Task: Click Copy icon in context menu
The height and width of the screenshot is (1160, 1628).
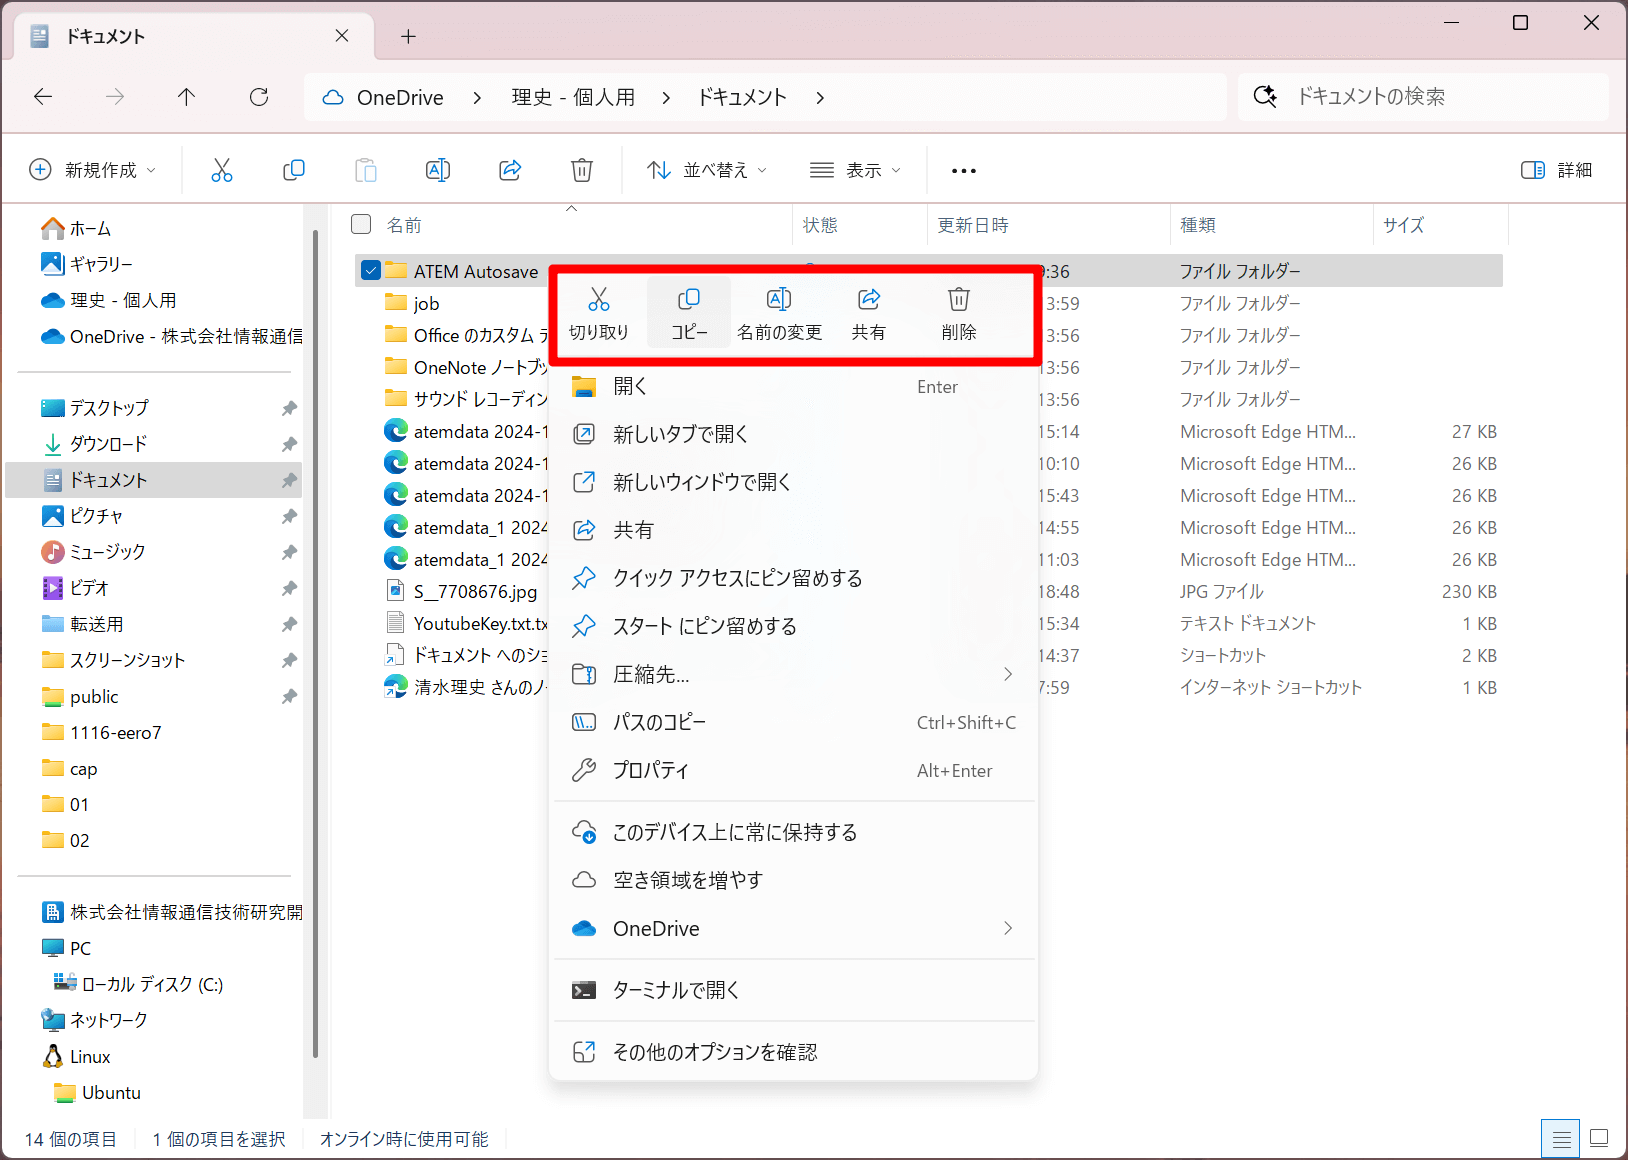Action: tap(689, 300)
